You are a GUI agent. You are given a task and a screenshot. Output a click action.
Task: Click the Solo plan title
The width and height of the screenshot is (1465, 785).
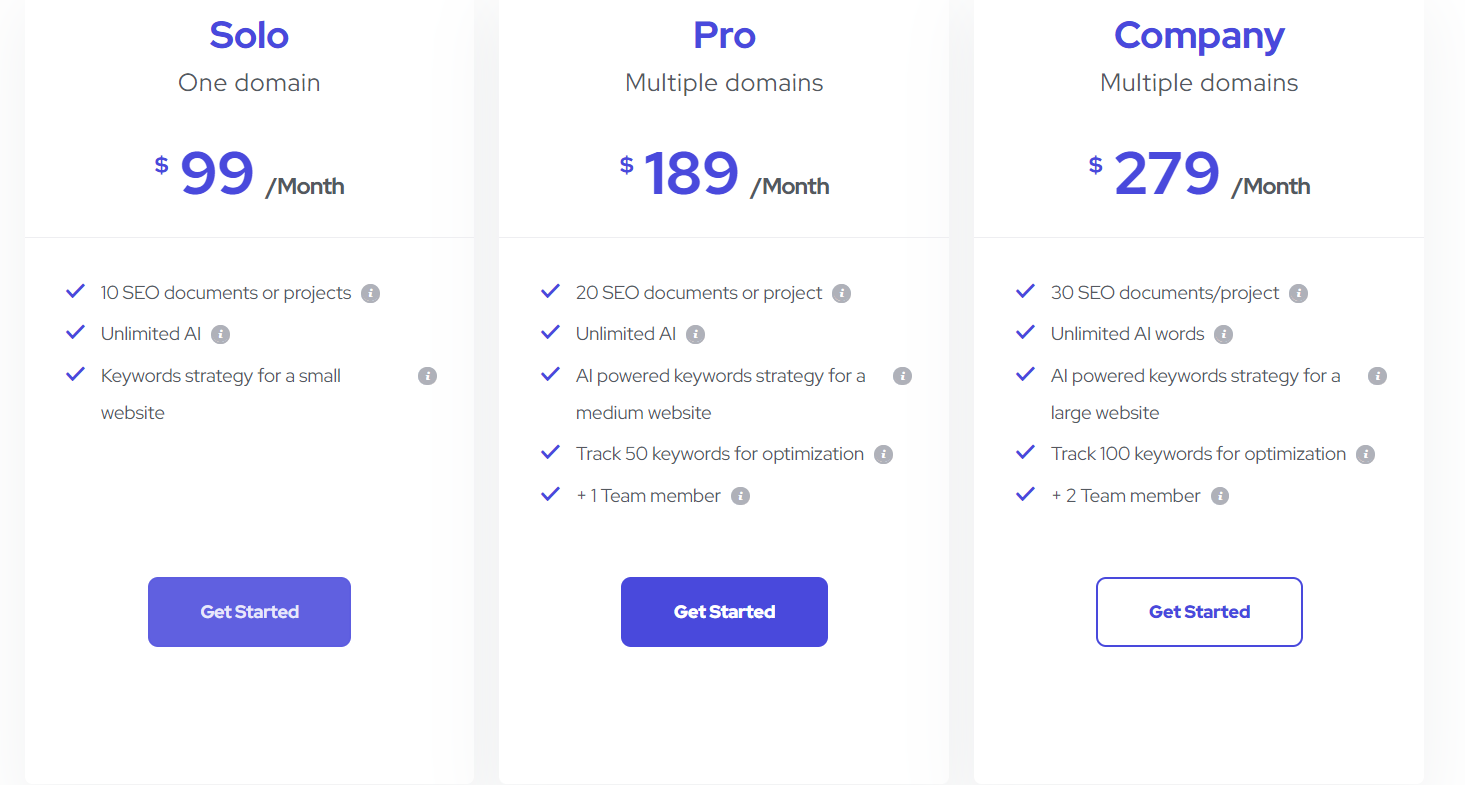pyautogui.click(x=249, y=35)
